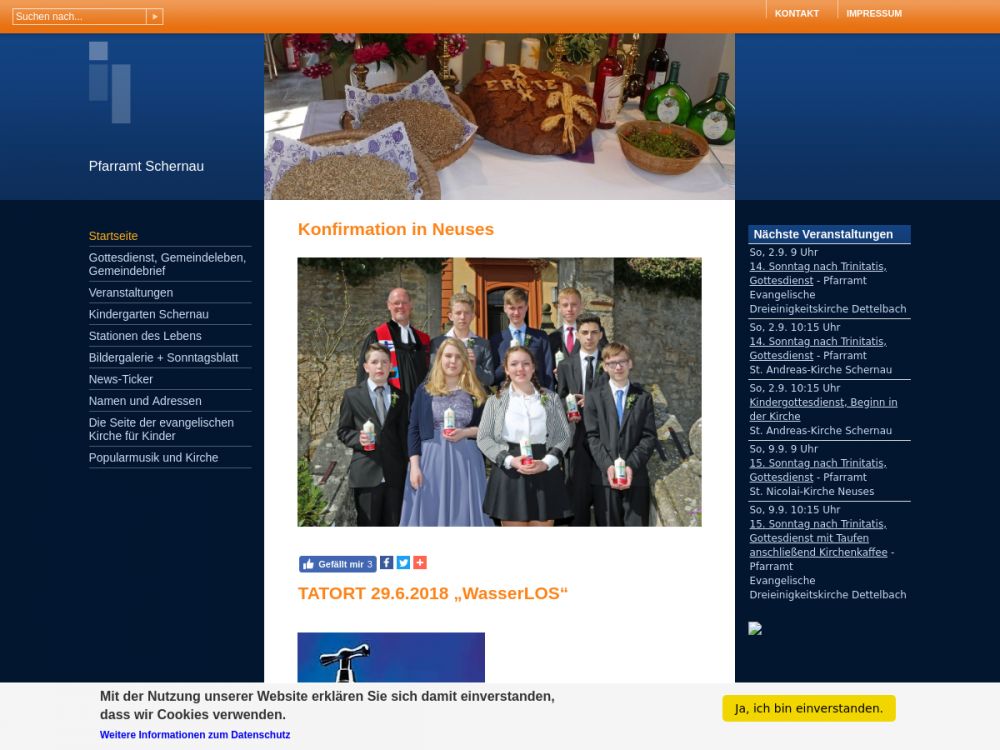The image size is (1000, 750).
Task: Click the broken image icon below events
Action: [755, 629]
